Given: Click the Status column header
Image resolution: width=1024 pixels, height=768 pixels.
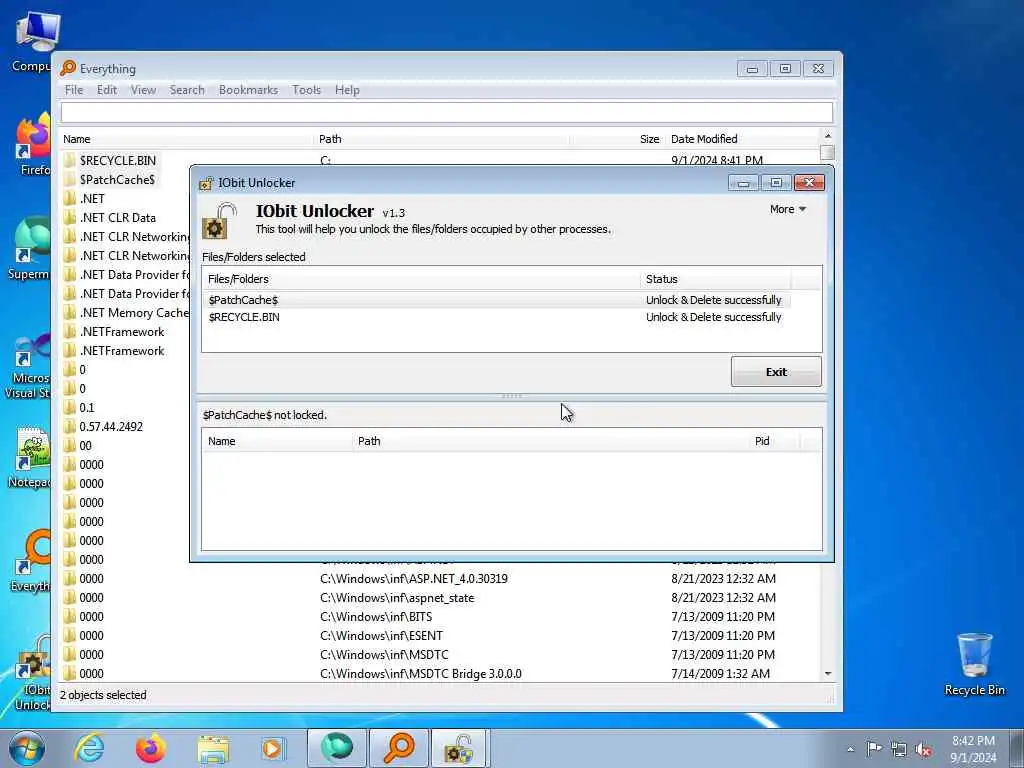Looking at the screenshot, I should click(x=715, y=279).
